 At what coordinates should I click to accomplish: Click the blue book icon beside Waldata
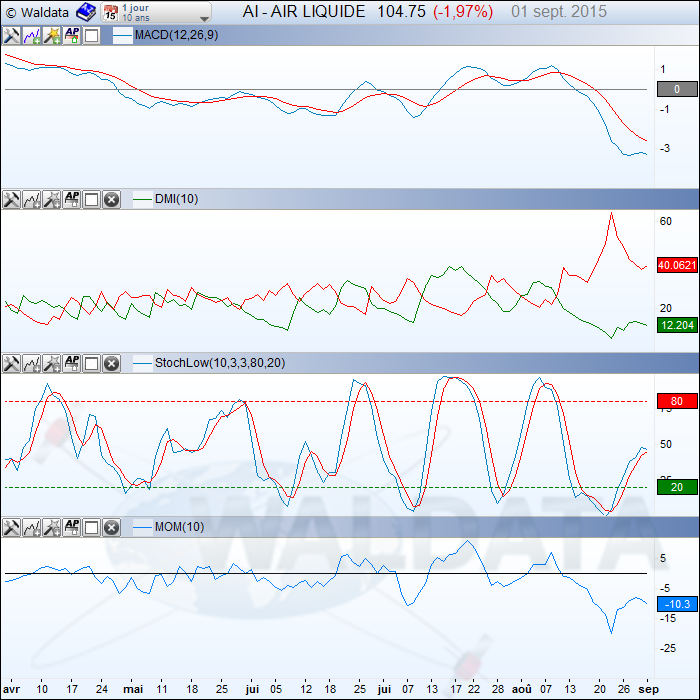coord(86,12)
